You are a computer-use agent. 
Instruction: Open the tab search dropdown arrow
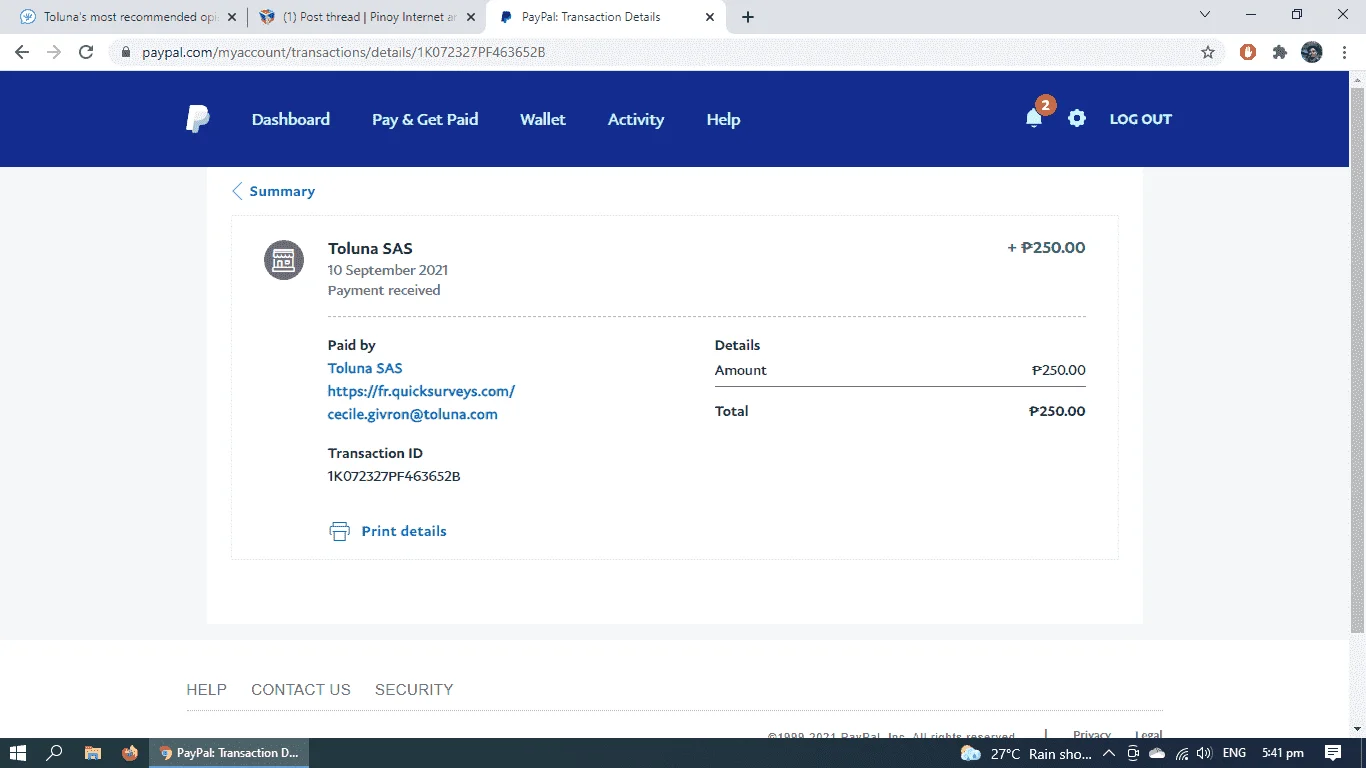pos(1205,15)
